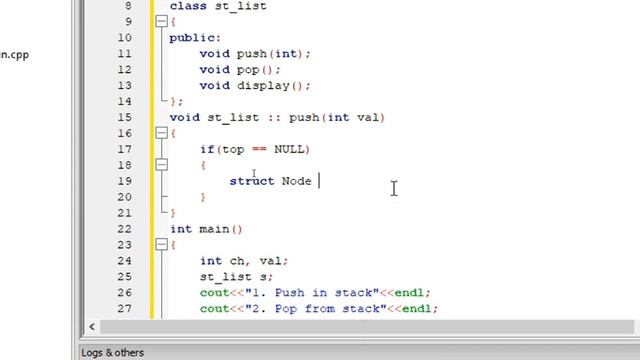
Task: Click line number 27 in the margin
Action: (124, 309)
